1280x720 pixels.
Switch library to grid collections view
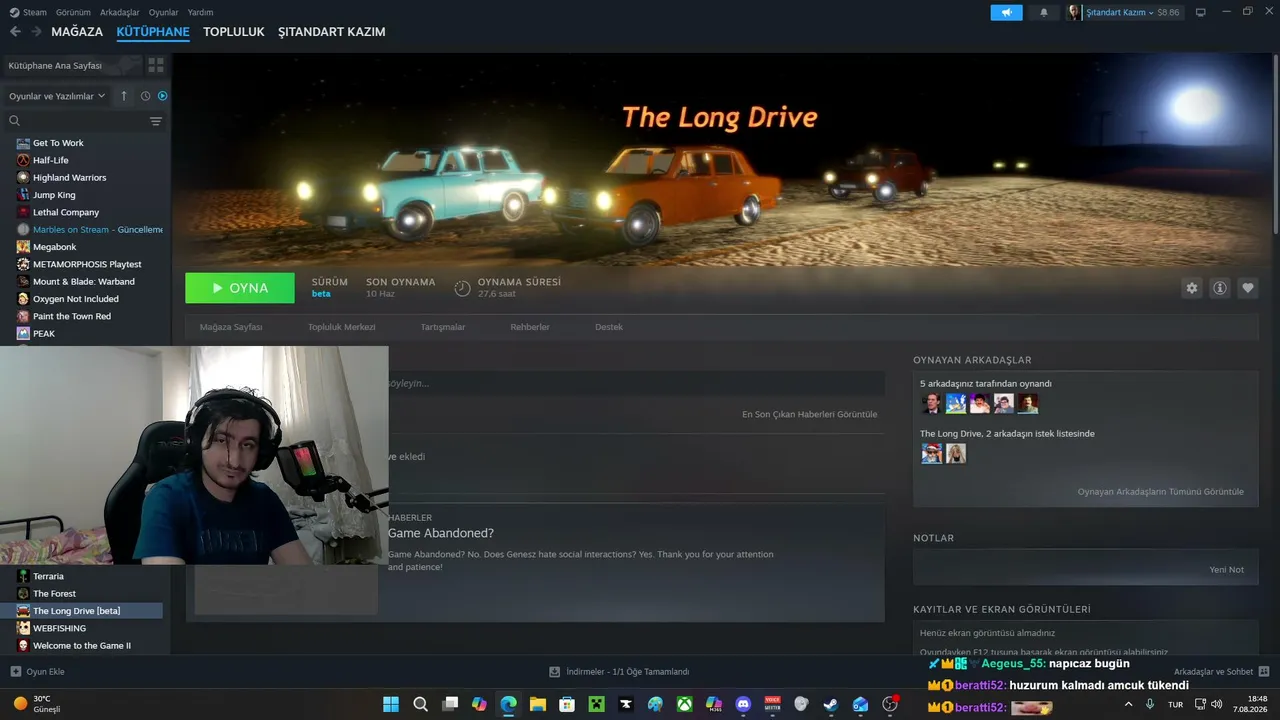[156, 65]
